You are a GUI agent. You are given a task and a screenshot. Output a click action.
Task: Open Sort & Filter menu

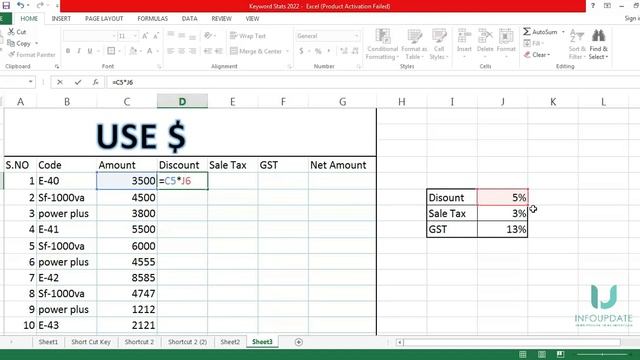(577, 44)
